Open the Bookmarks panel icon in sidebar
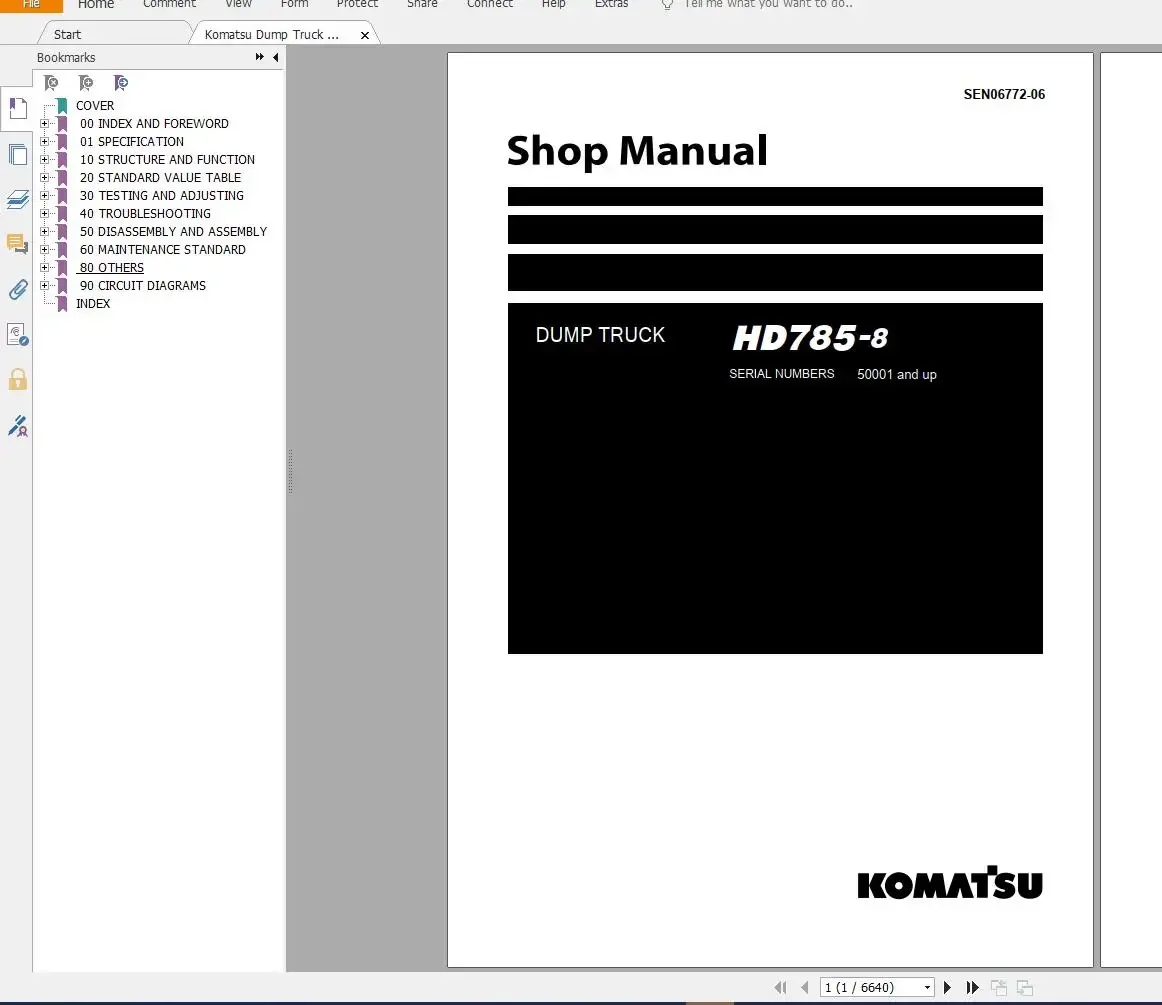Viewport: 1162px width, 1005px height. pyautogui.click(x=18, y=110)
